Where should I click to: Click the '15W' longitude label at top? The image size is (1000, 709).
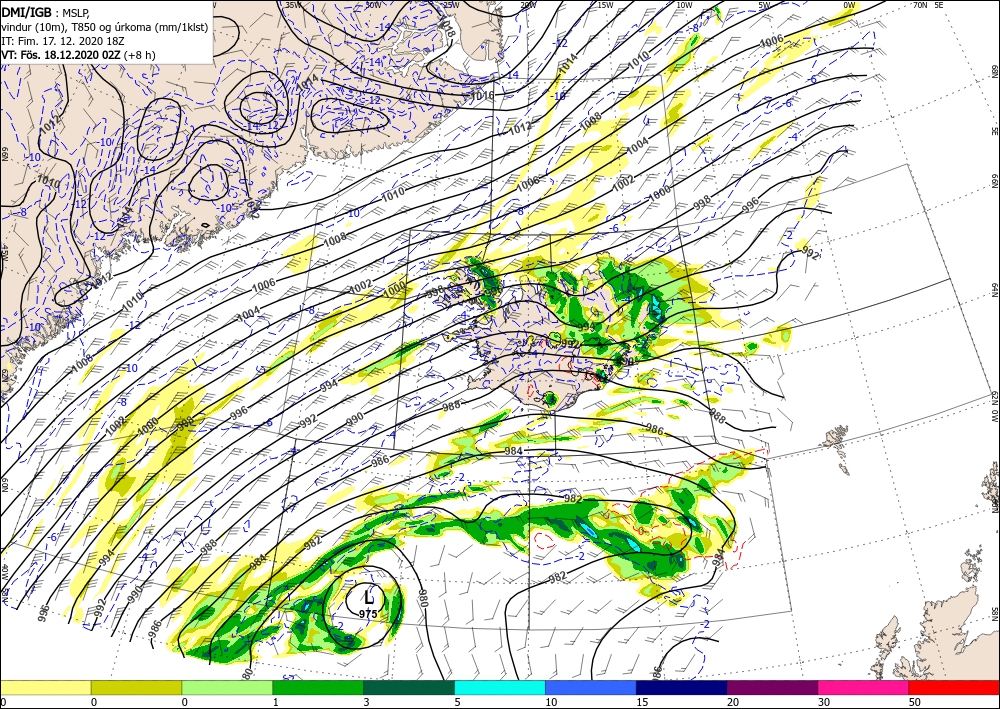(x=605, y=5)
